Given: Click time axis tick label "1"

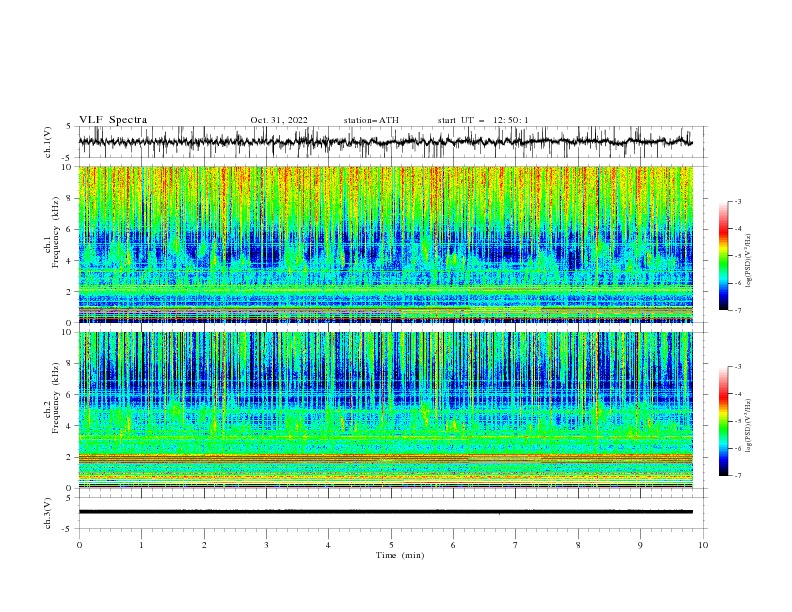Looking at the screenshot, I should click(141, 545).
